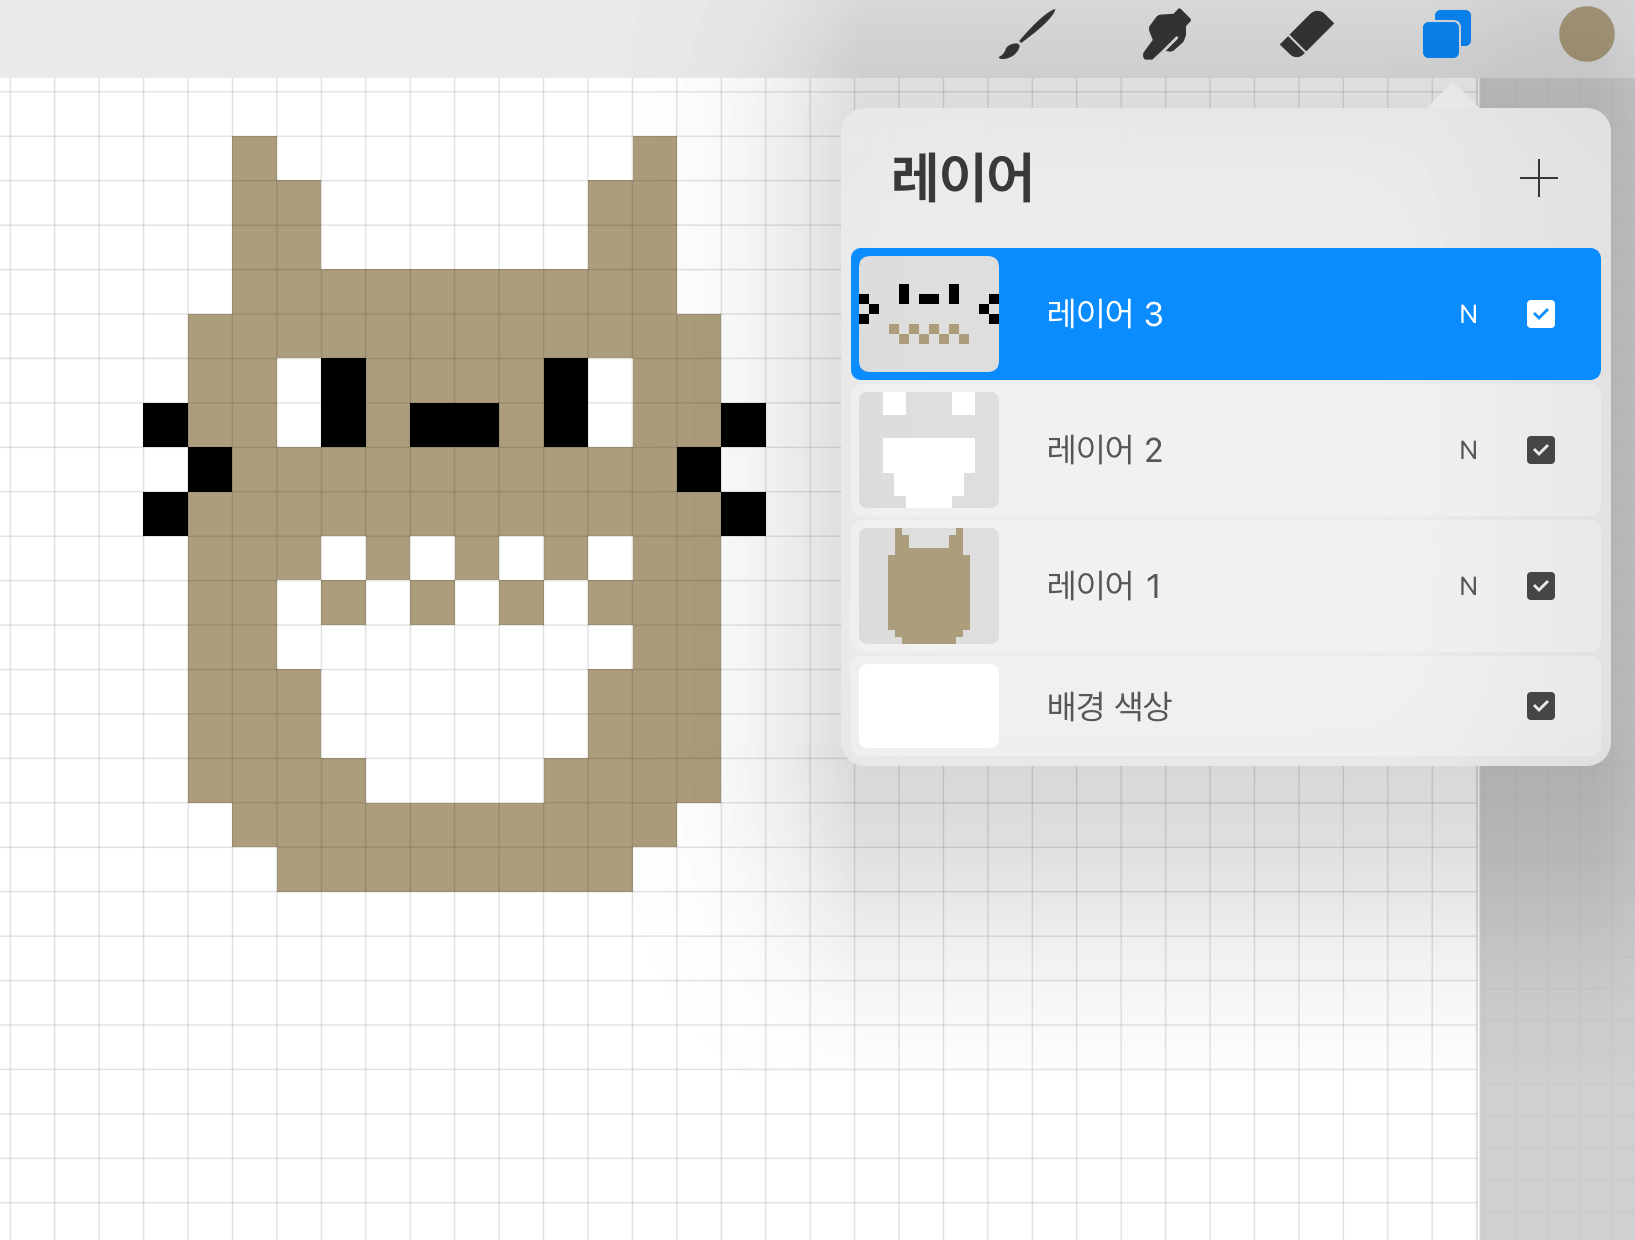Viewport: 1635px width, 1240px height.
Task: Hide 레이어 2 with its checkbox
Action: [x=1541, y=450]
